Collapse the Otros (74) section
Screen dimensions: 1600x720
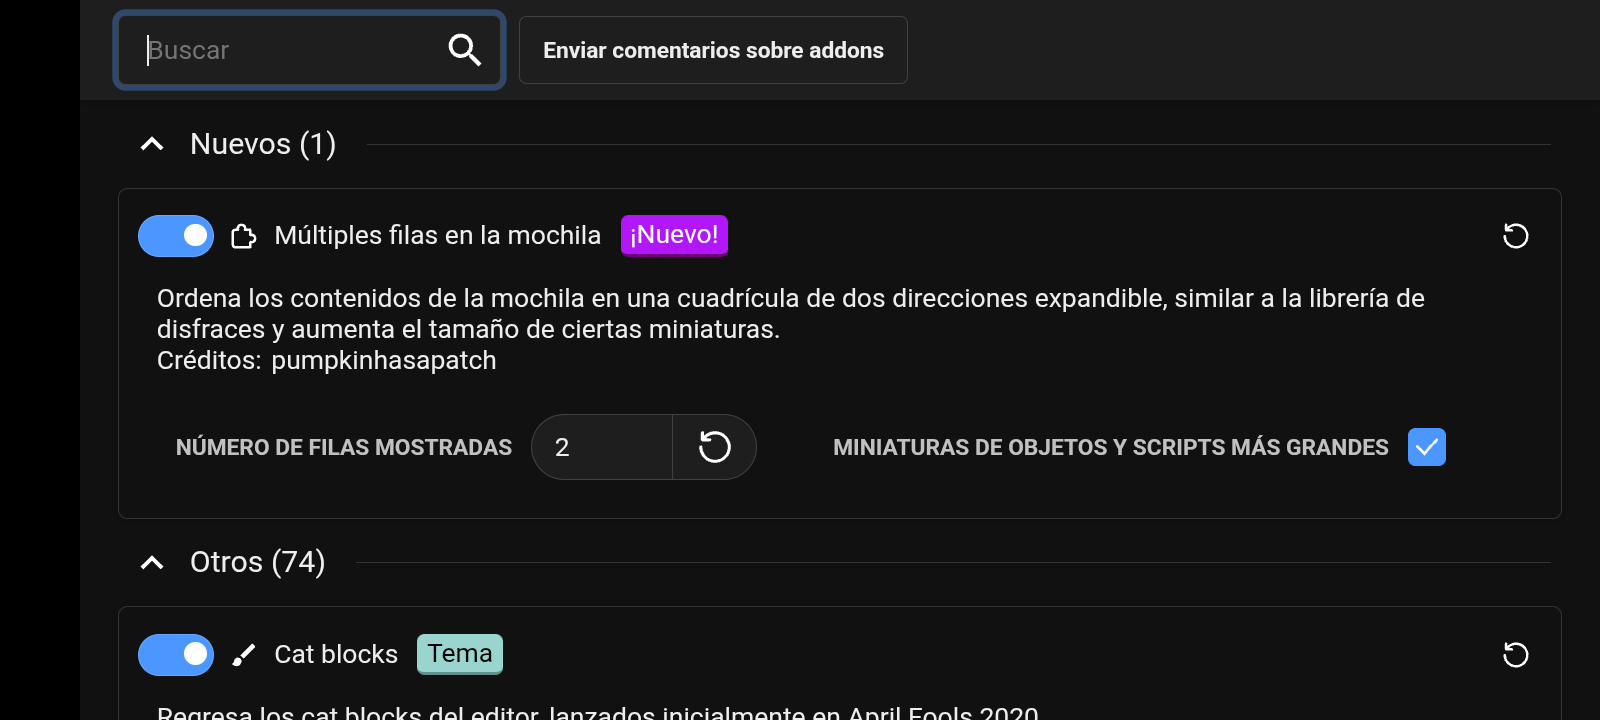pos(152,562)
